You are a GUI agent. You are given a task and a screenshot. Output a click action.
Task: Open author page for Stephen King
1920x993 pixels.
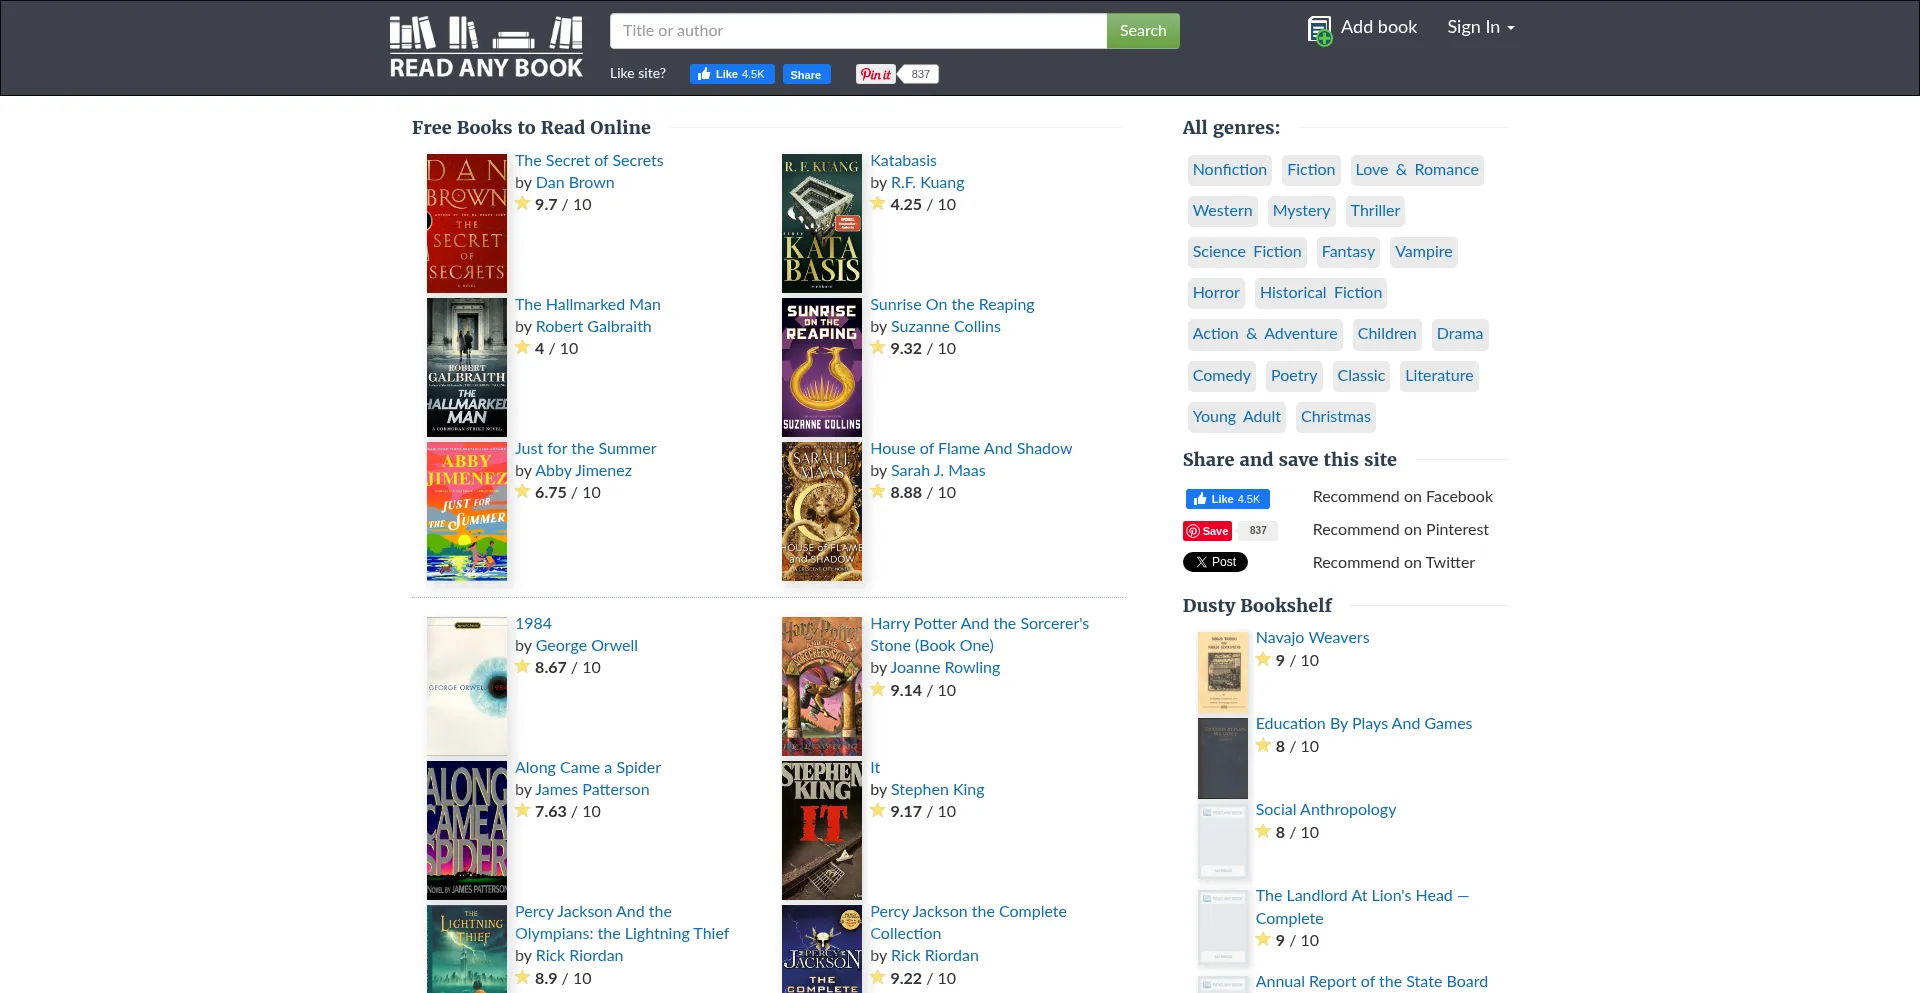click(936, 789)
